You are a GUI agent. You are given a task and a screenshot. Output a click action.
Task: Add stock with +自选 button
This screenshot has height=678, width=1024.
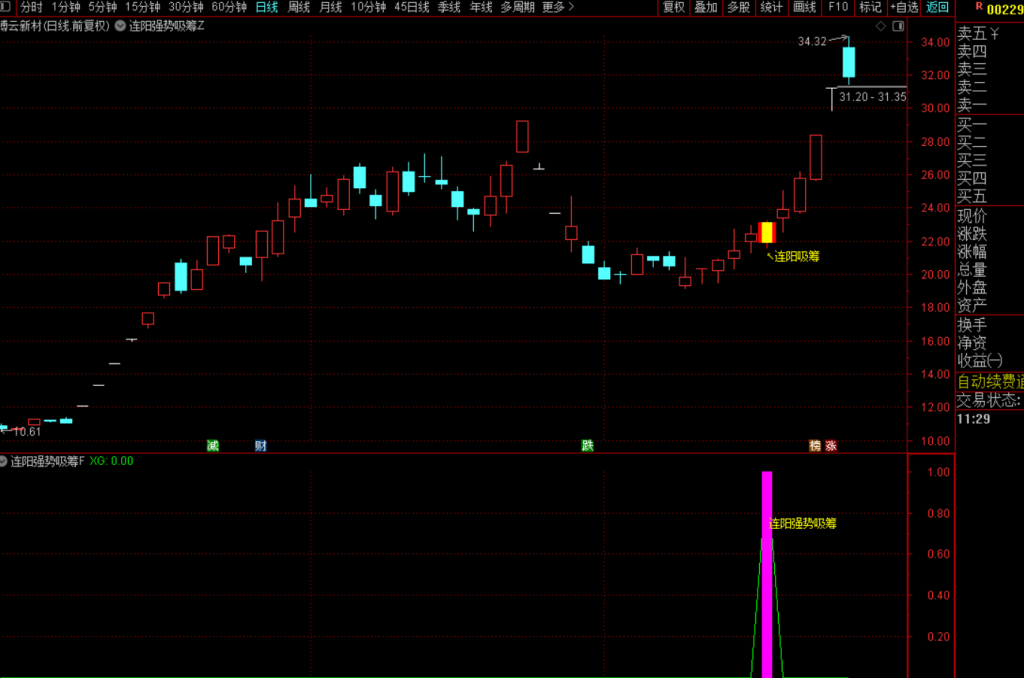coord(904,7)
